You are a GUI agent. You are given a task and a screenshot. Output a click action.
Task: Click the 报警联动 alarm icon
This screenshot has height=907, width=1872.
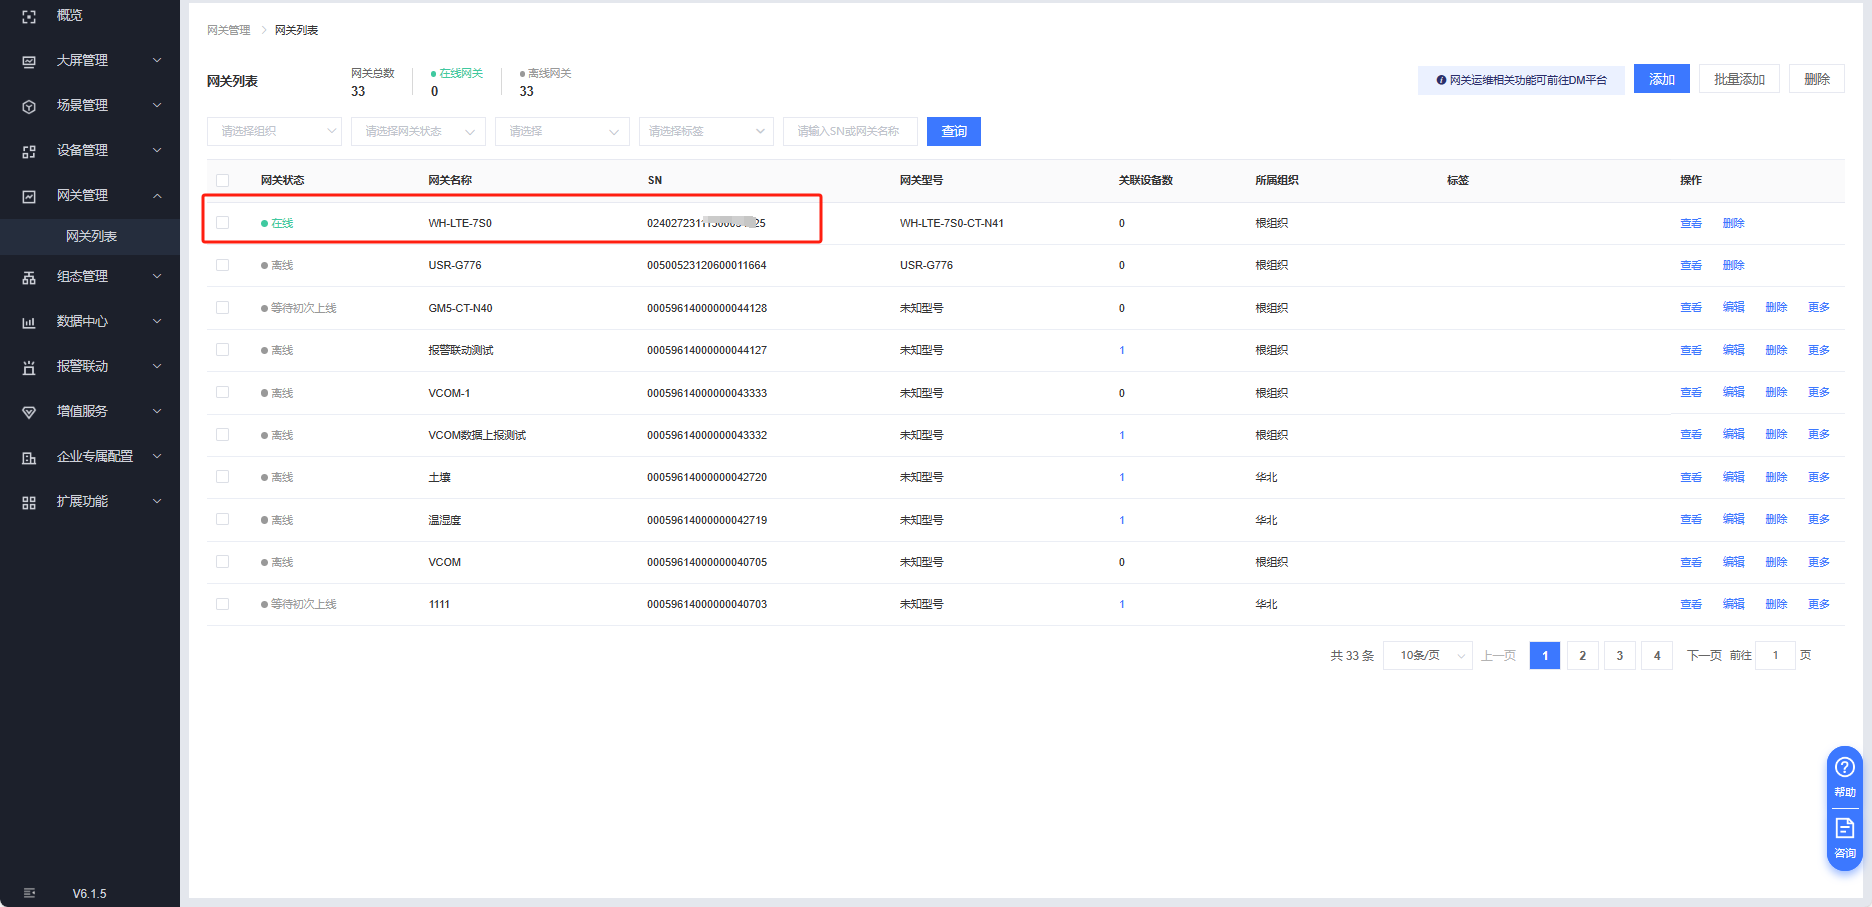coord(29,367)
